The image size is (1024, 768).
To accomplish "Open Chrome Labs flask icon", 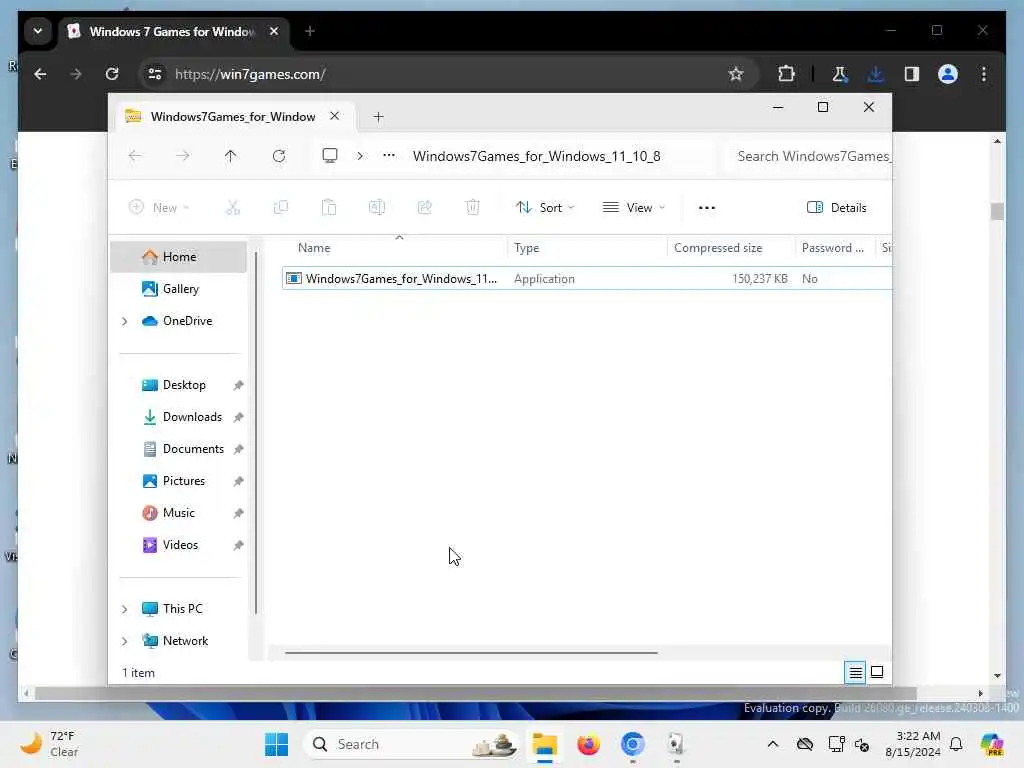I will click(840, 74).
